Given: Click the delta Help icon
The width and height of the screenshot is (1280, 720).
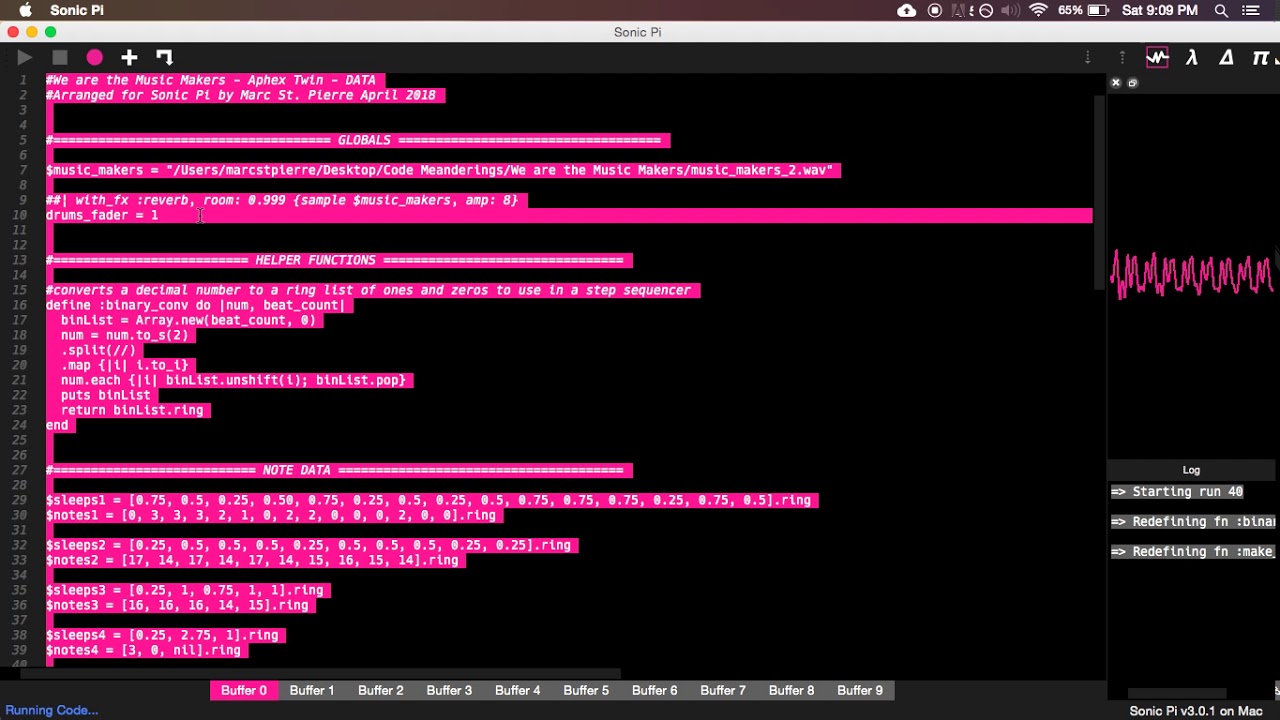Looking at the screenshot, I should (x=1226, y=58).
